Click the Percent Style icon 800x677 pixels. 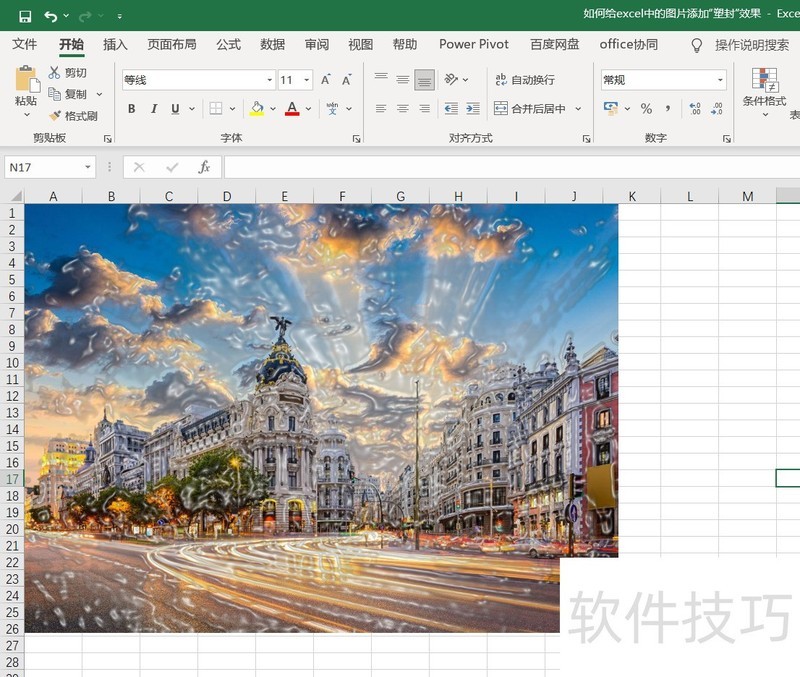pyautogui.click(x=646, y=109)
